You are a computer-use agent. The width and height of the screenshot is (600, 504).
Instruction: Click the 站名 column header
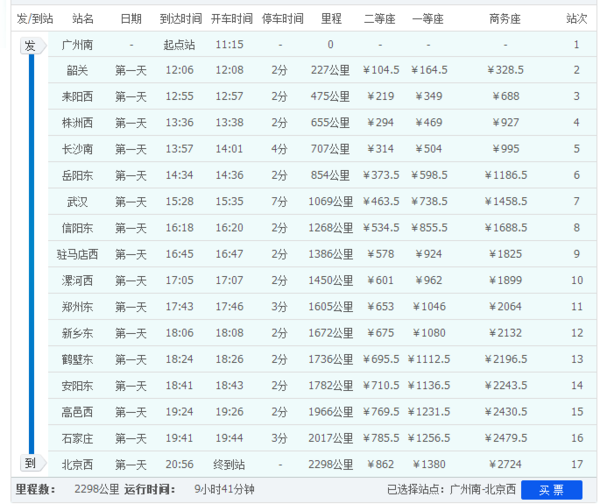tap(83, 18)
